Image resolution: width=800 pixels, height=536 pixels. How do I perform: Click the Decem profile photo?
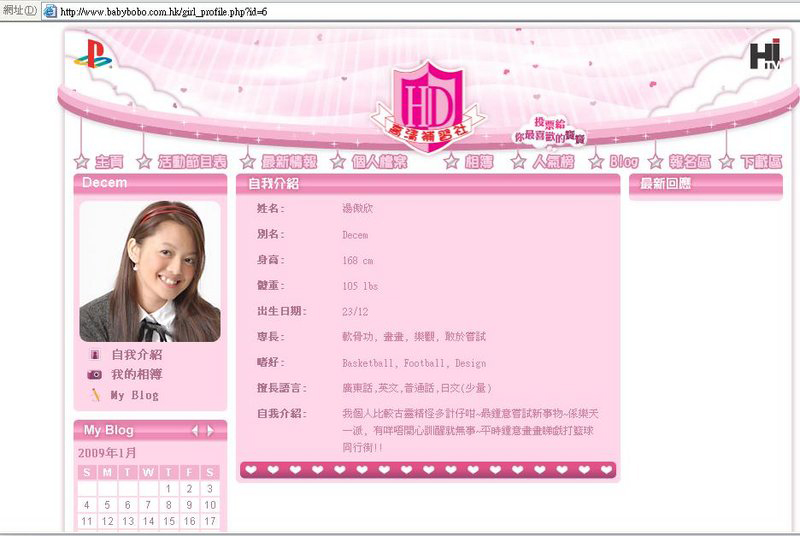pyautogui.click(x=150, y=271)
